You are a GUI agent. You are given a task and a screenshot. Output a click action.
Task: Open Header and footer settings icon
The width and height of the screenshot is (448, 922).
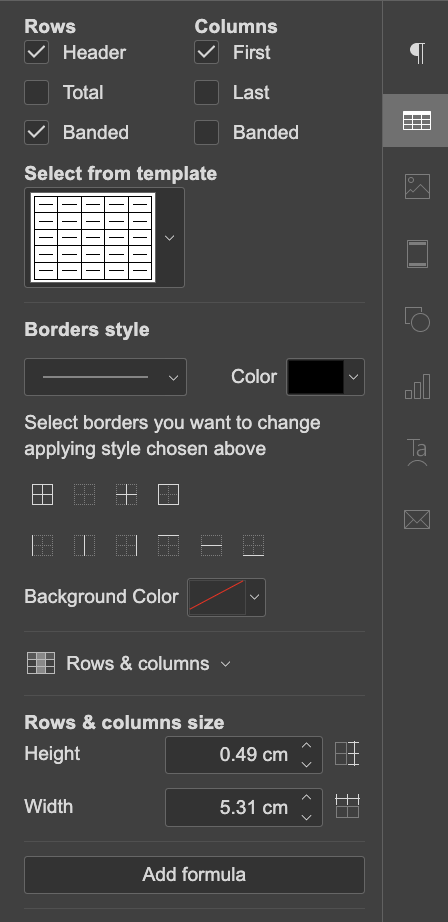[417, 254]
